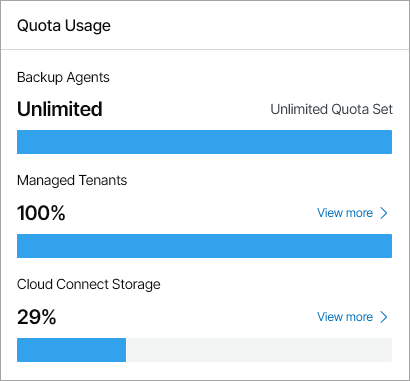This screenshot has width=410, height=381.
Task: Select the Quota Usage widget title
Action: pyautogui.click(x=64, y=26)
